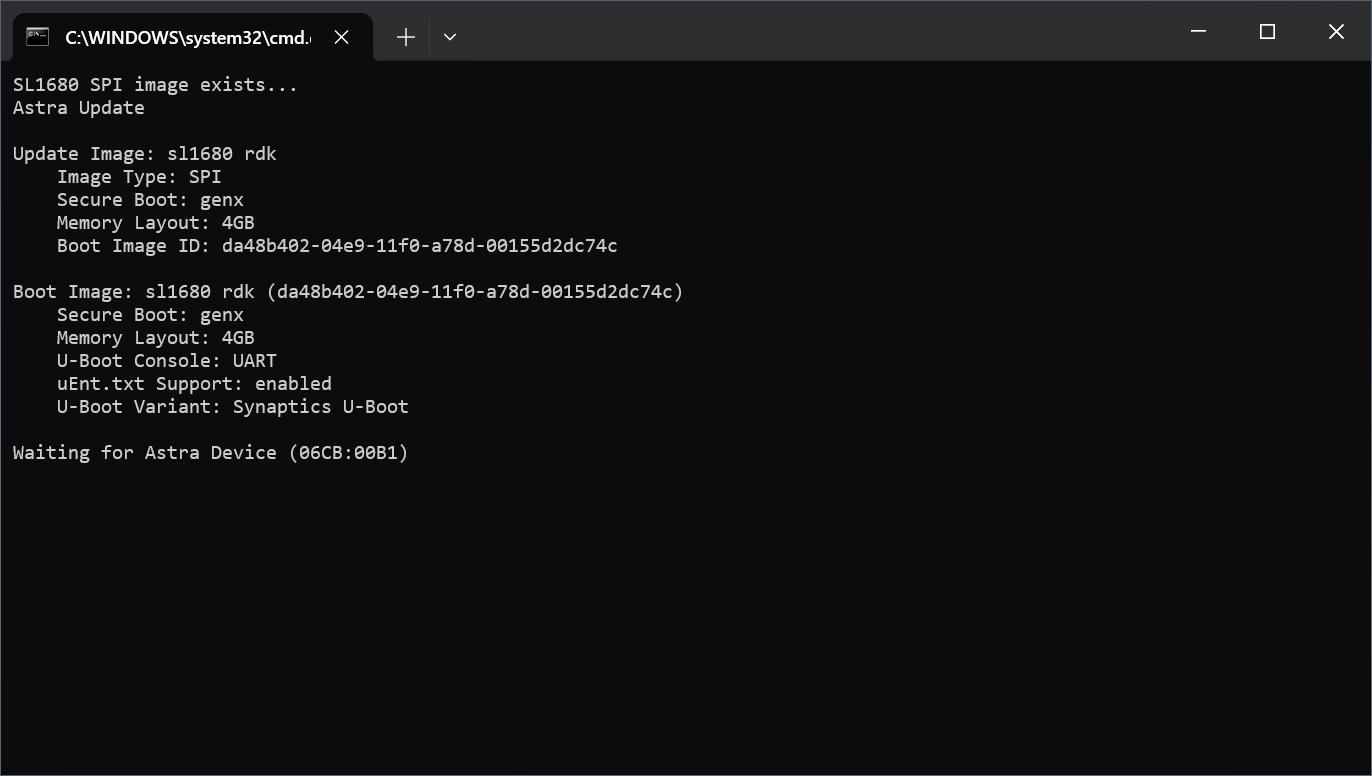Screen dimensions: 1372x776
Task: Click the Waiting for Astra Device line
Action: point(210,452)
